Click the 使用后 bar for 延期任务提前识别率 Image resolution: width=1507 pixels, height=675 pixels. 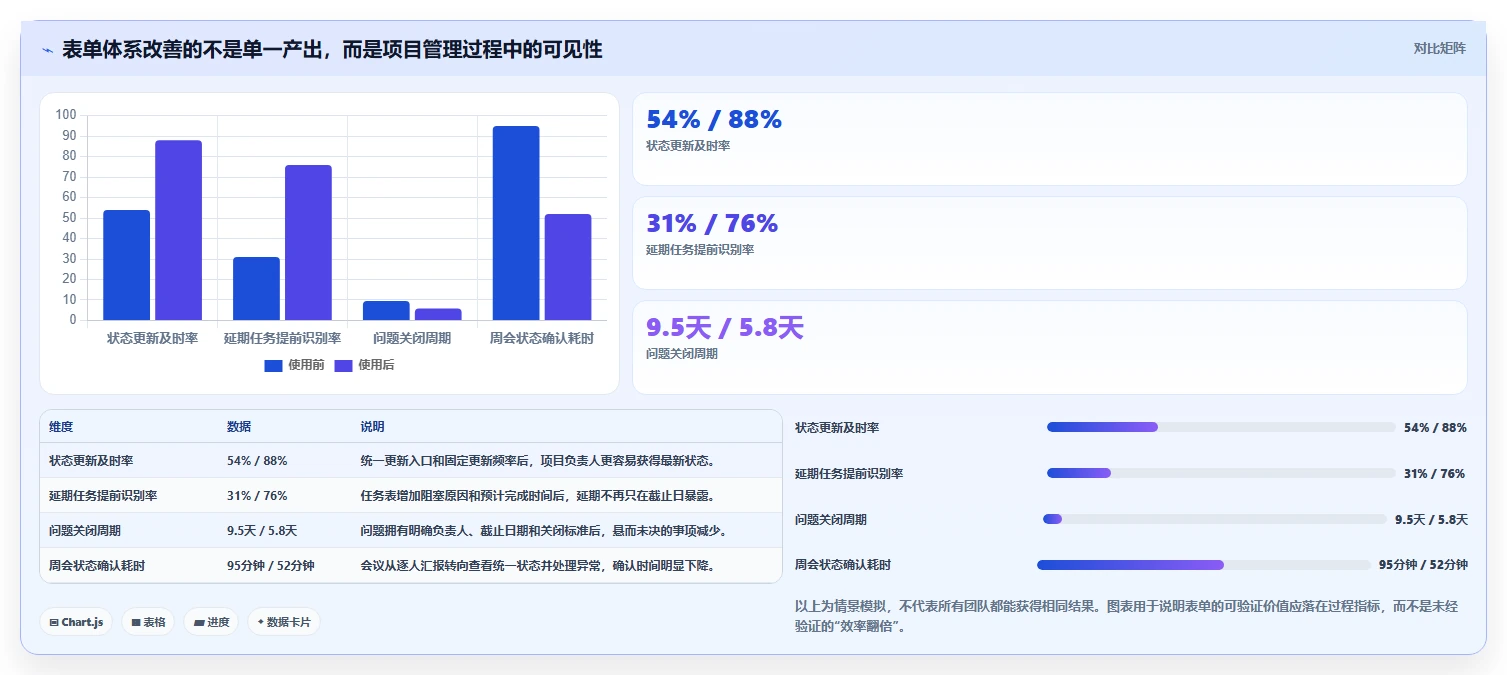pyautogui.click(x=308, y=243)
